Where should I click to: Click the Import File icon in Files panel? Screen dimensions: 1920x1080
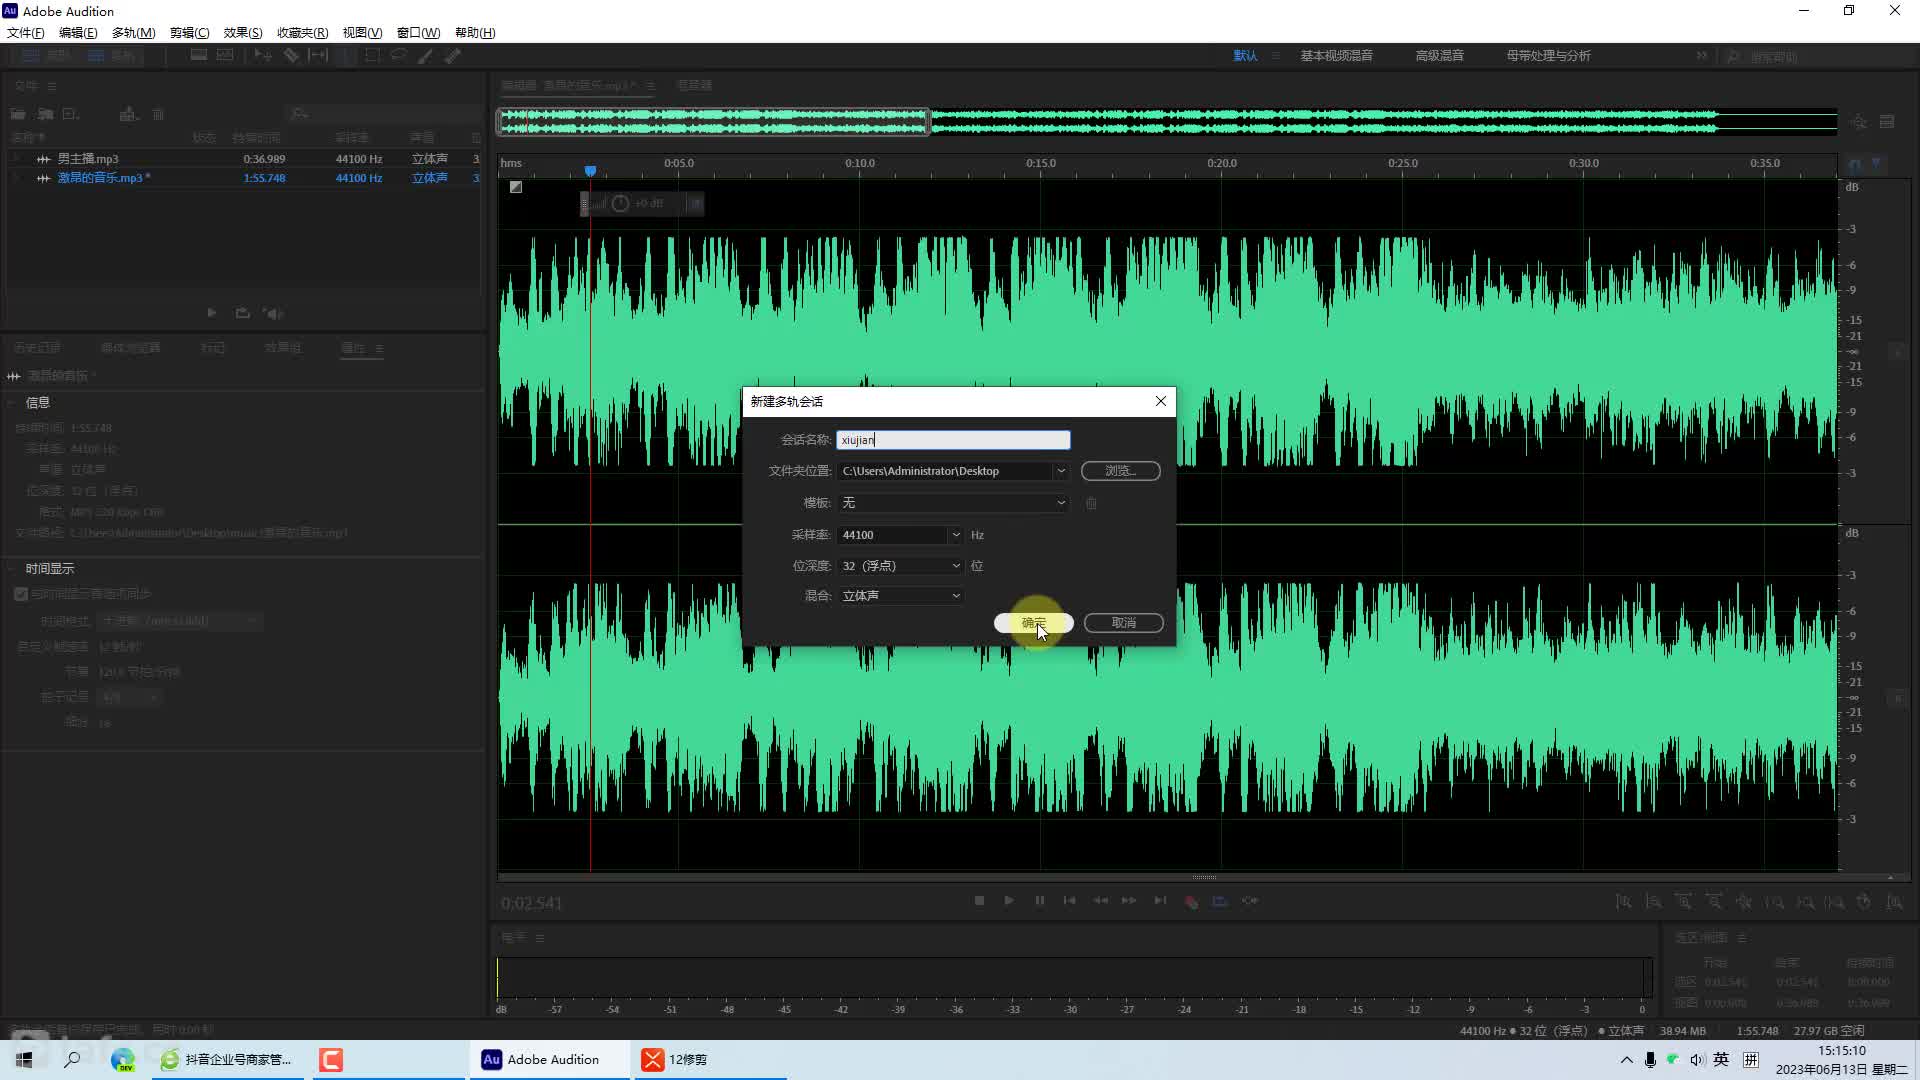point(45,114)
